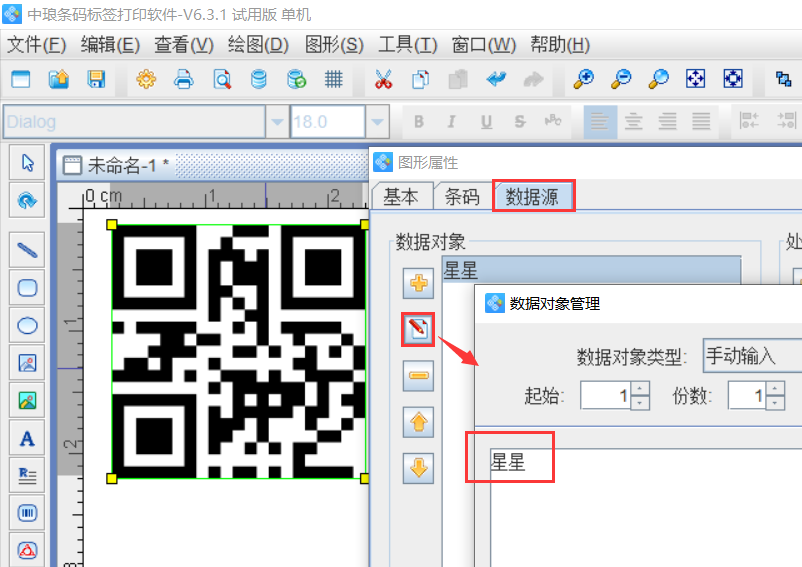Add data object with plus button
The width and height of the screenshot is (802, 567).
[x=418, y=283]
